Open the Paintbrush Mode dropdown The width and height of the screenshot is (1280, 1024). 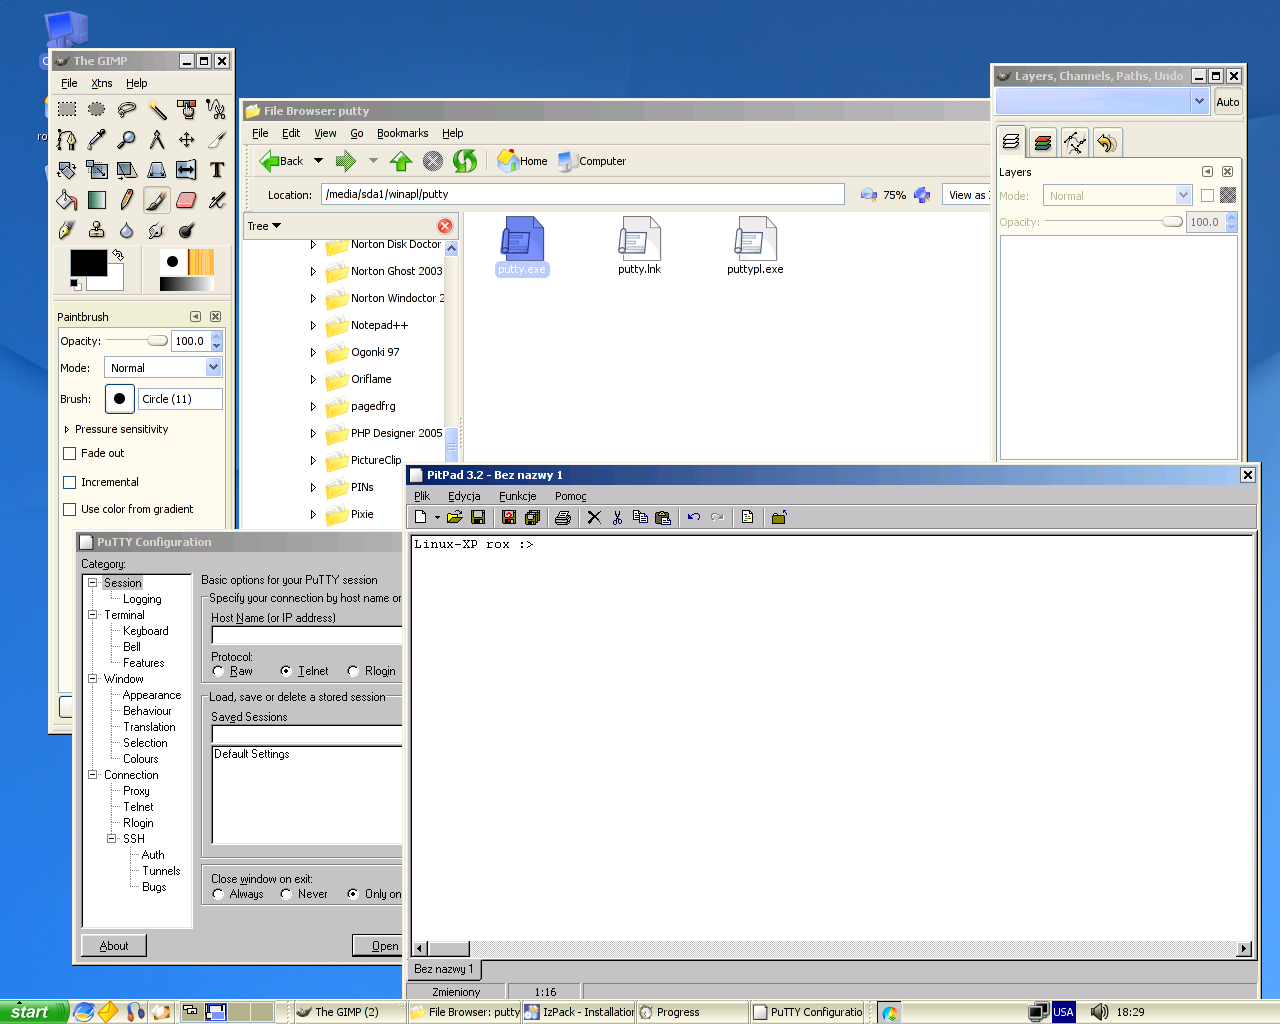coord(163,368)
